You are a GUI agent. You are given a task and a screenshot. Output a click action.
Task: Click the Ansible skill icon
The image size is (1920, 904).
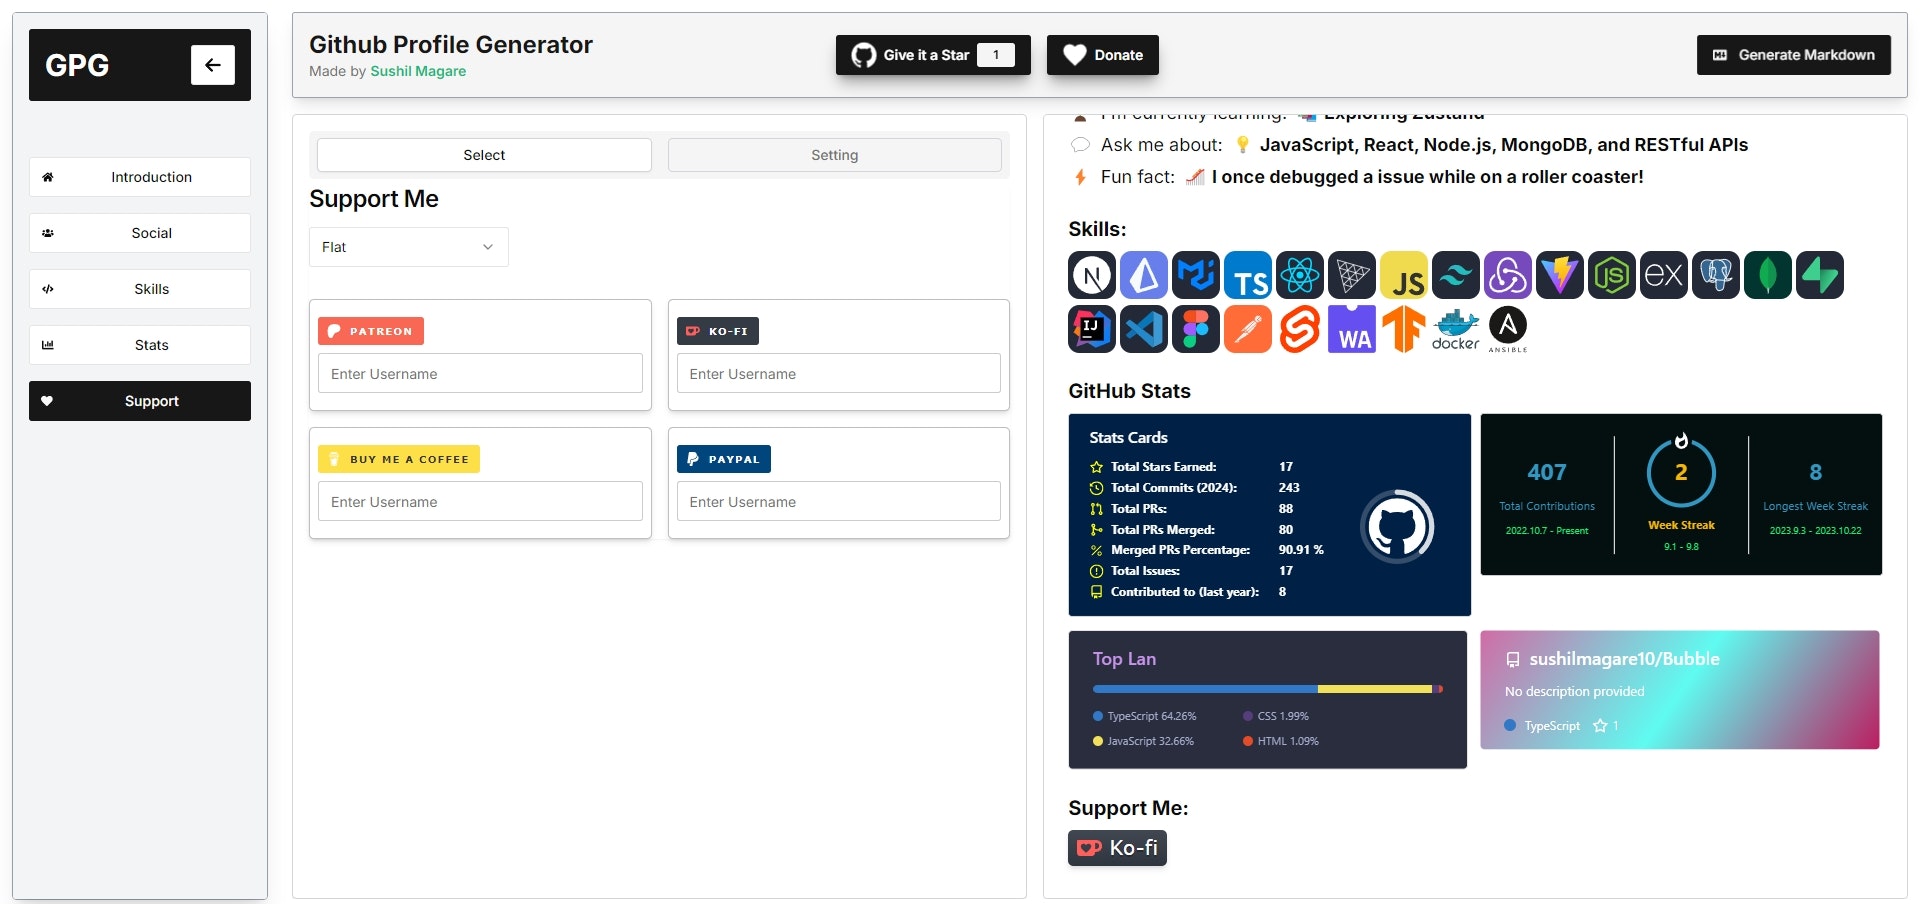click(1508, 329)
